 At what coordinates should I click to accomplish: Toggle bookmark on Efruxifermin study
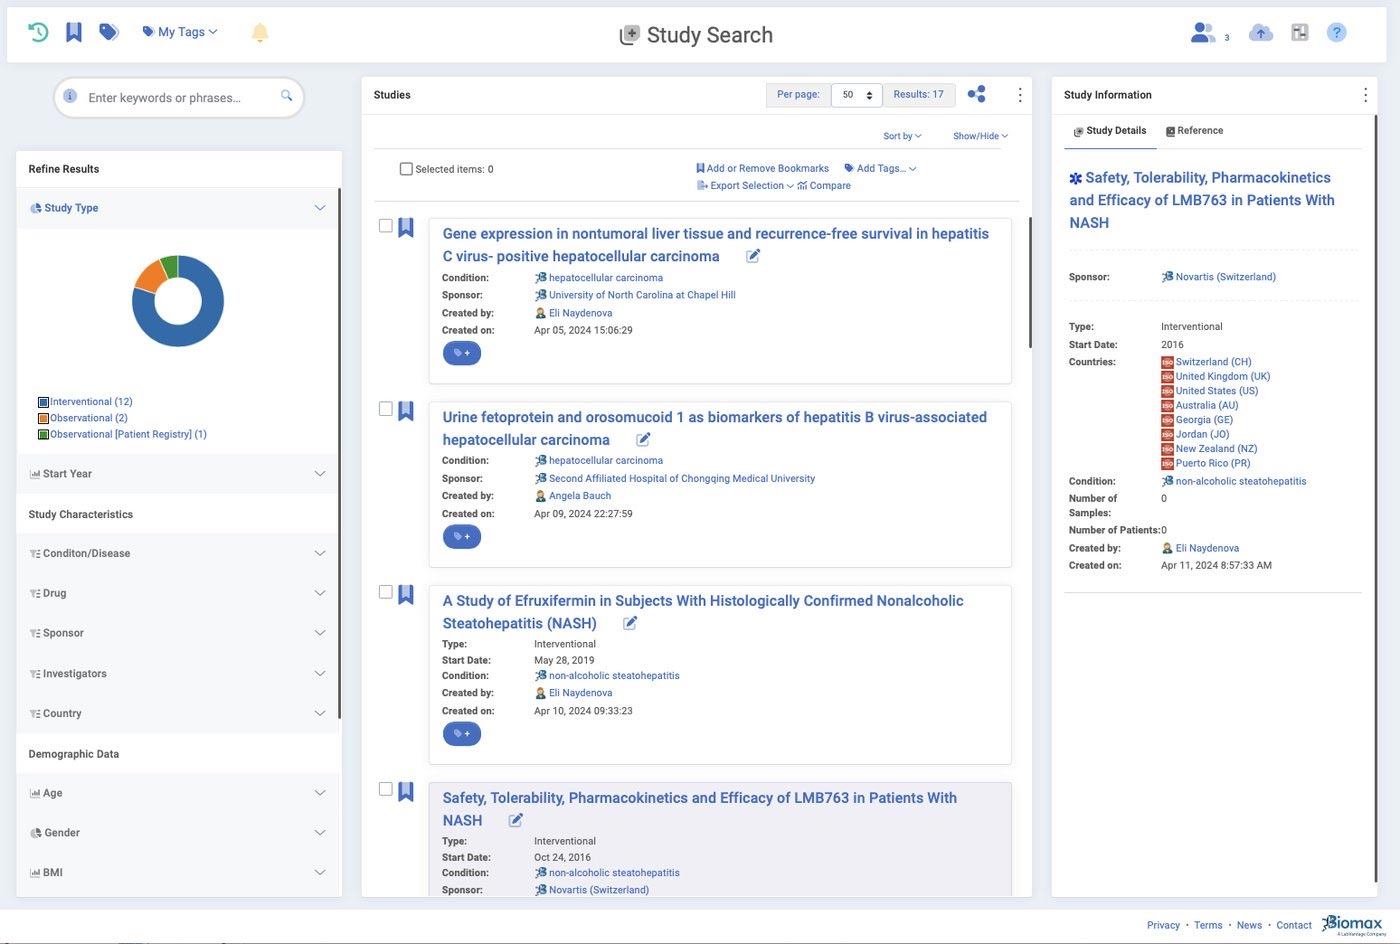[406, 594]
